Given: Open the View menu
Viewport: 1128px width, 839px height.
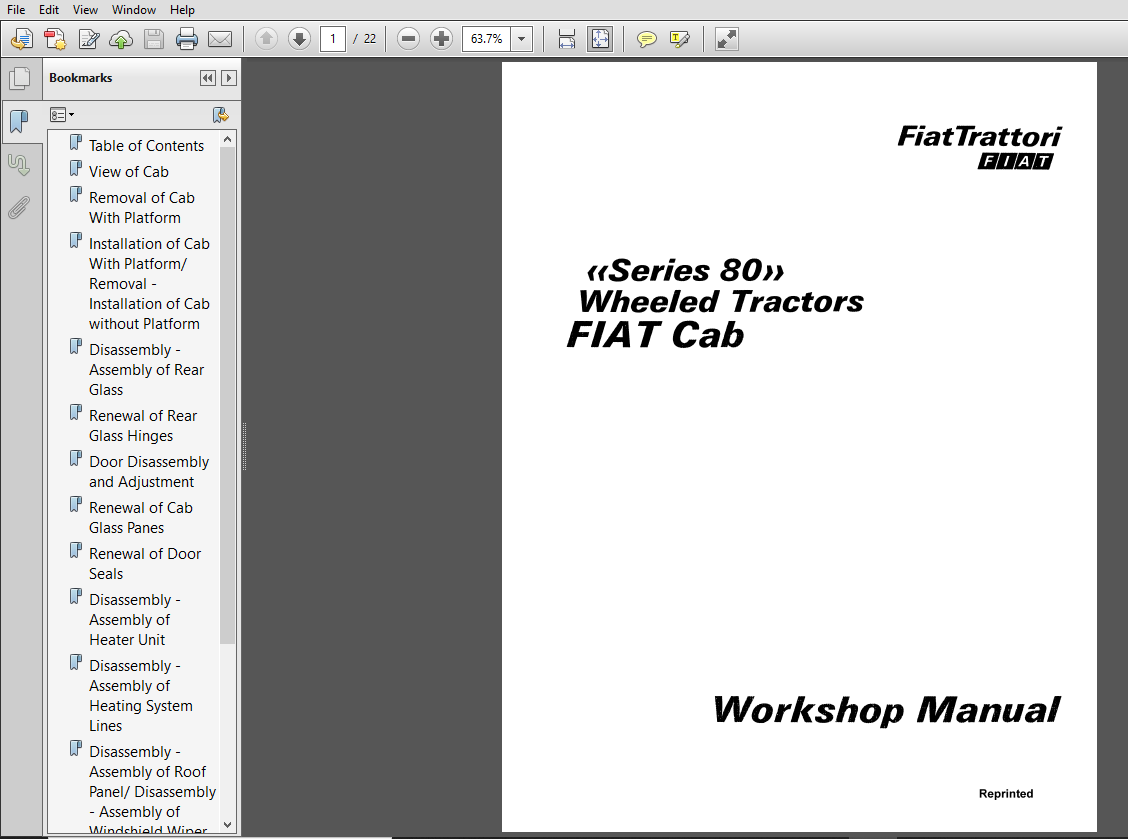Looking at the screenshot, I should [85, 9].
